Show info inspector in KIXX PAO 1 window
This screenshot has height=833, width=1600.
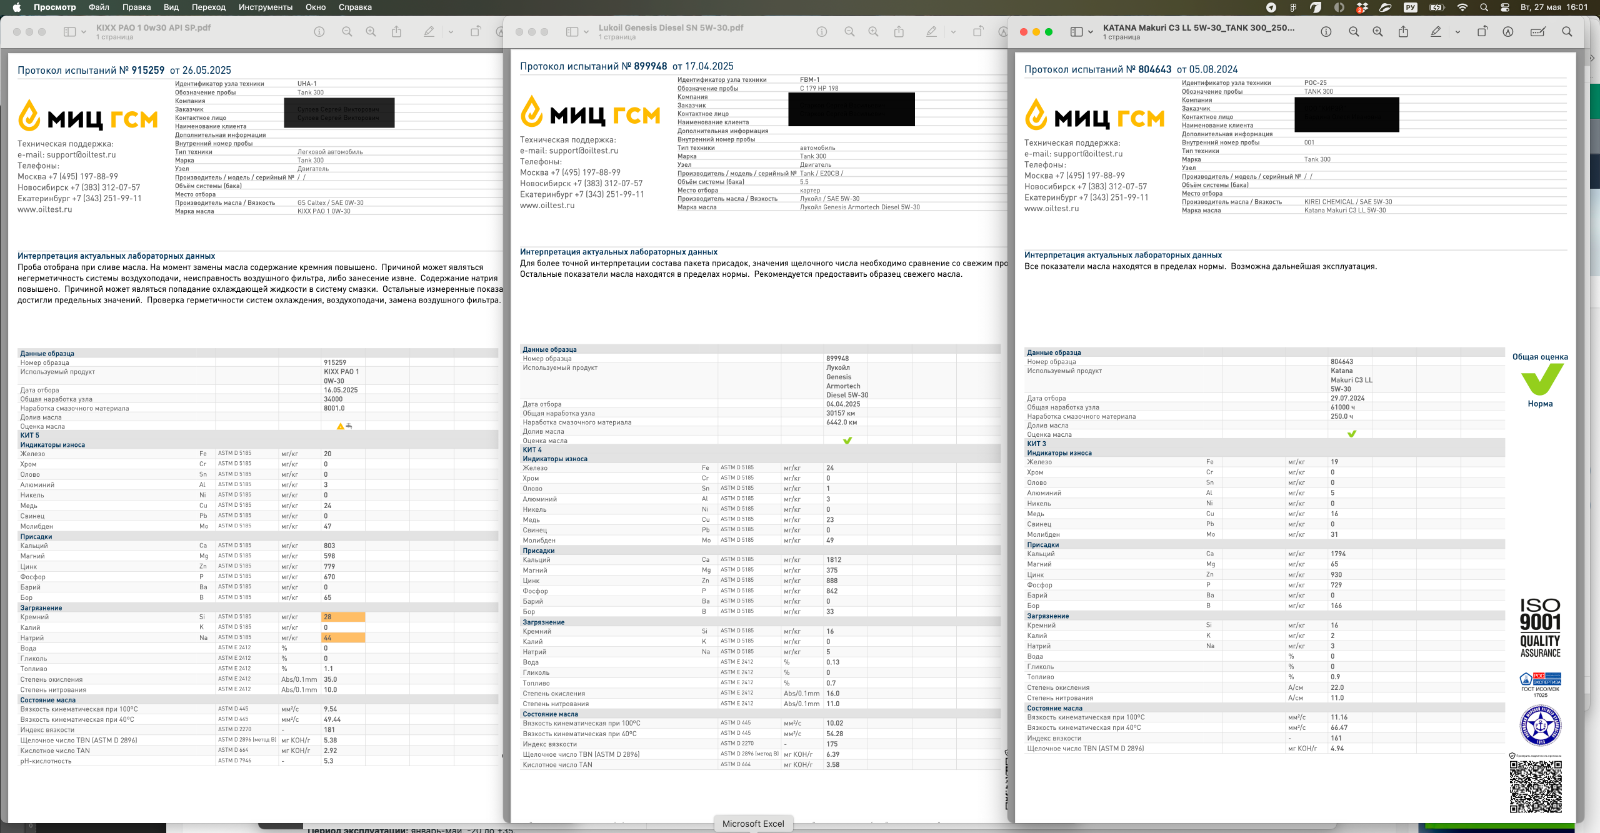319,32
